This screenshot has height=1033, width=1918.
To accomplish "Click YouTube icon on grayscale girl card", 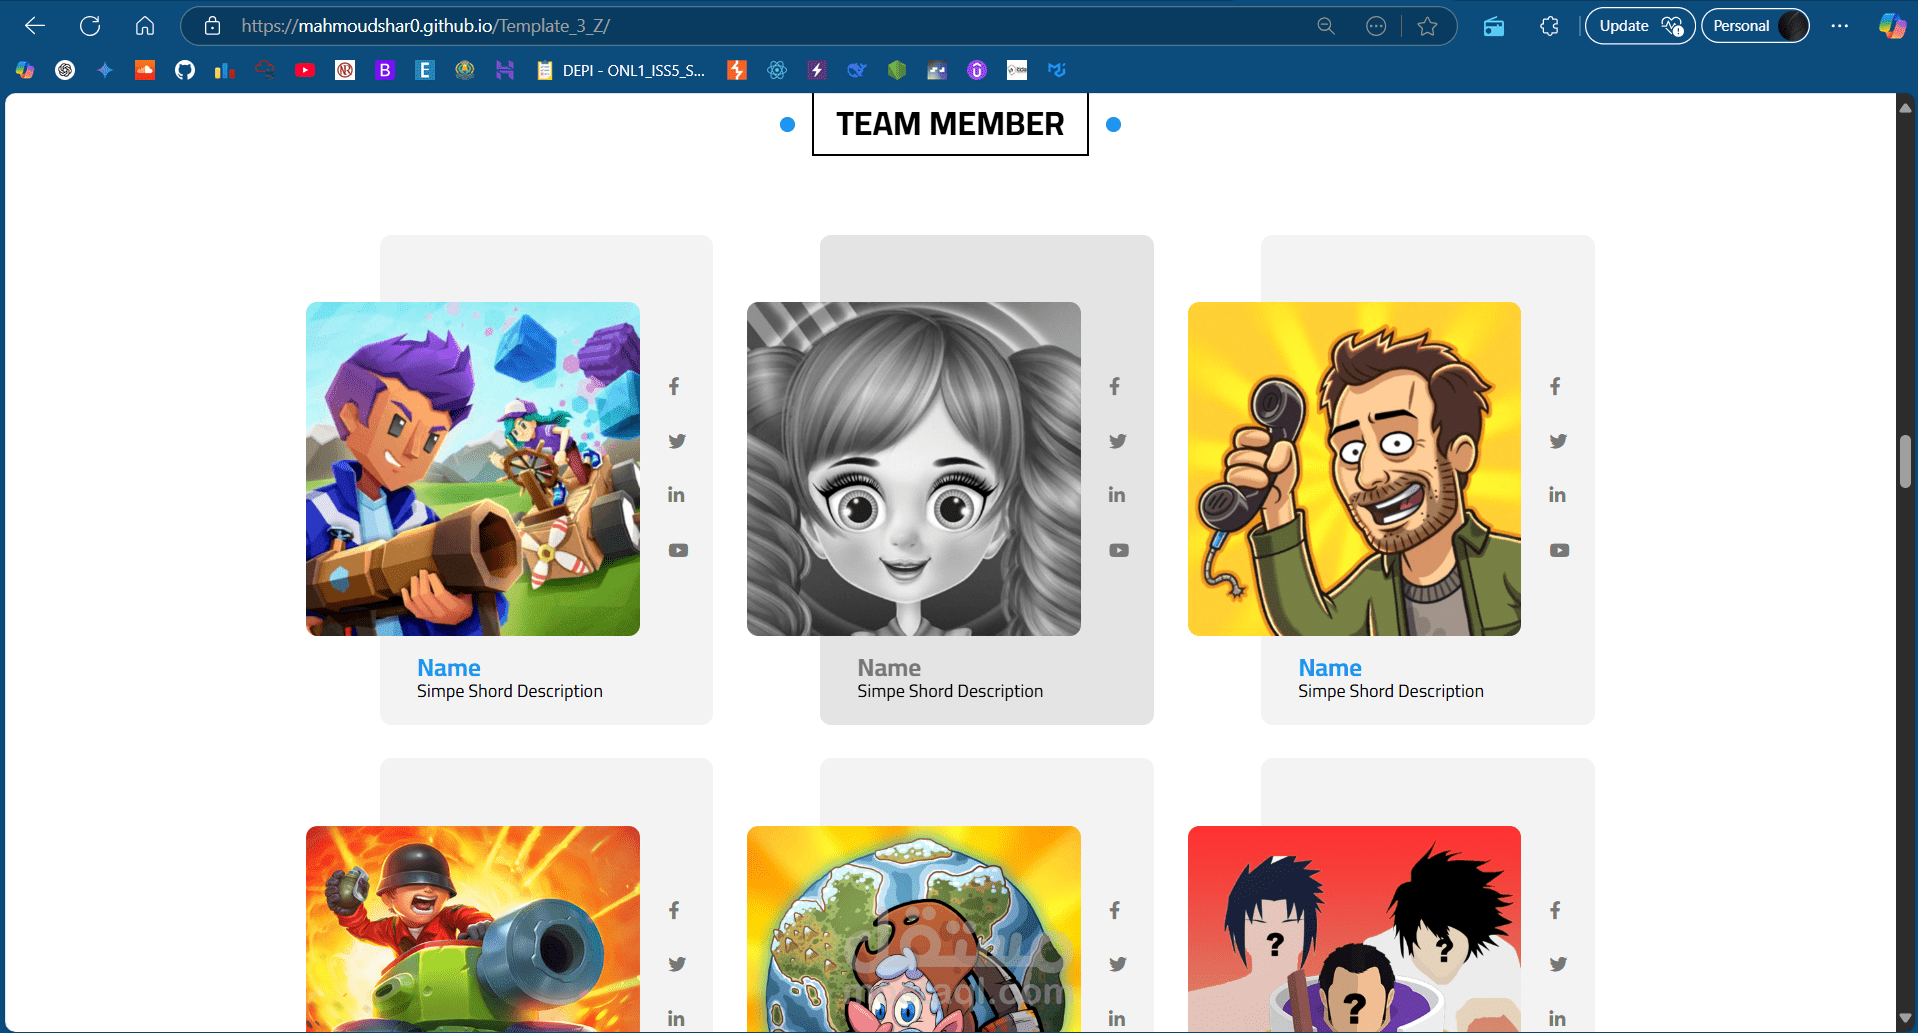I will click(x=1119, y=550).
